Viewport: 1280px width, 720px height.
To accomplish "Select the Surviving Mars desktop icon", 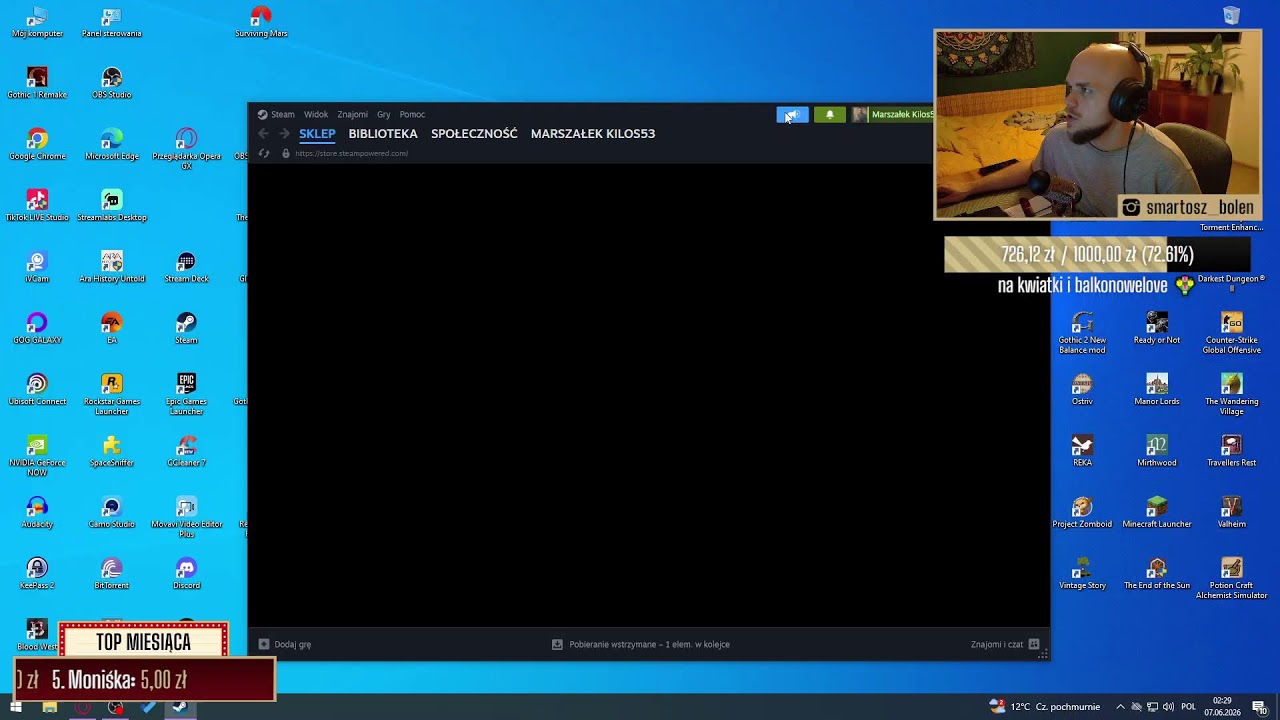I will (261, 23).
